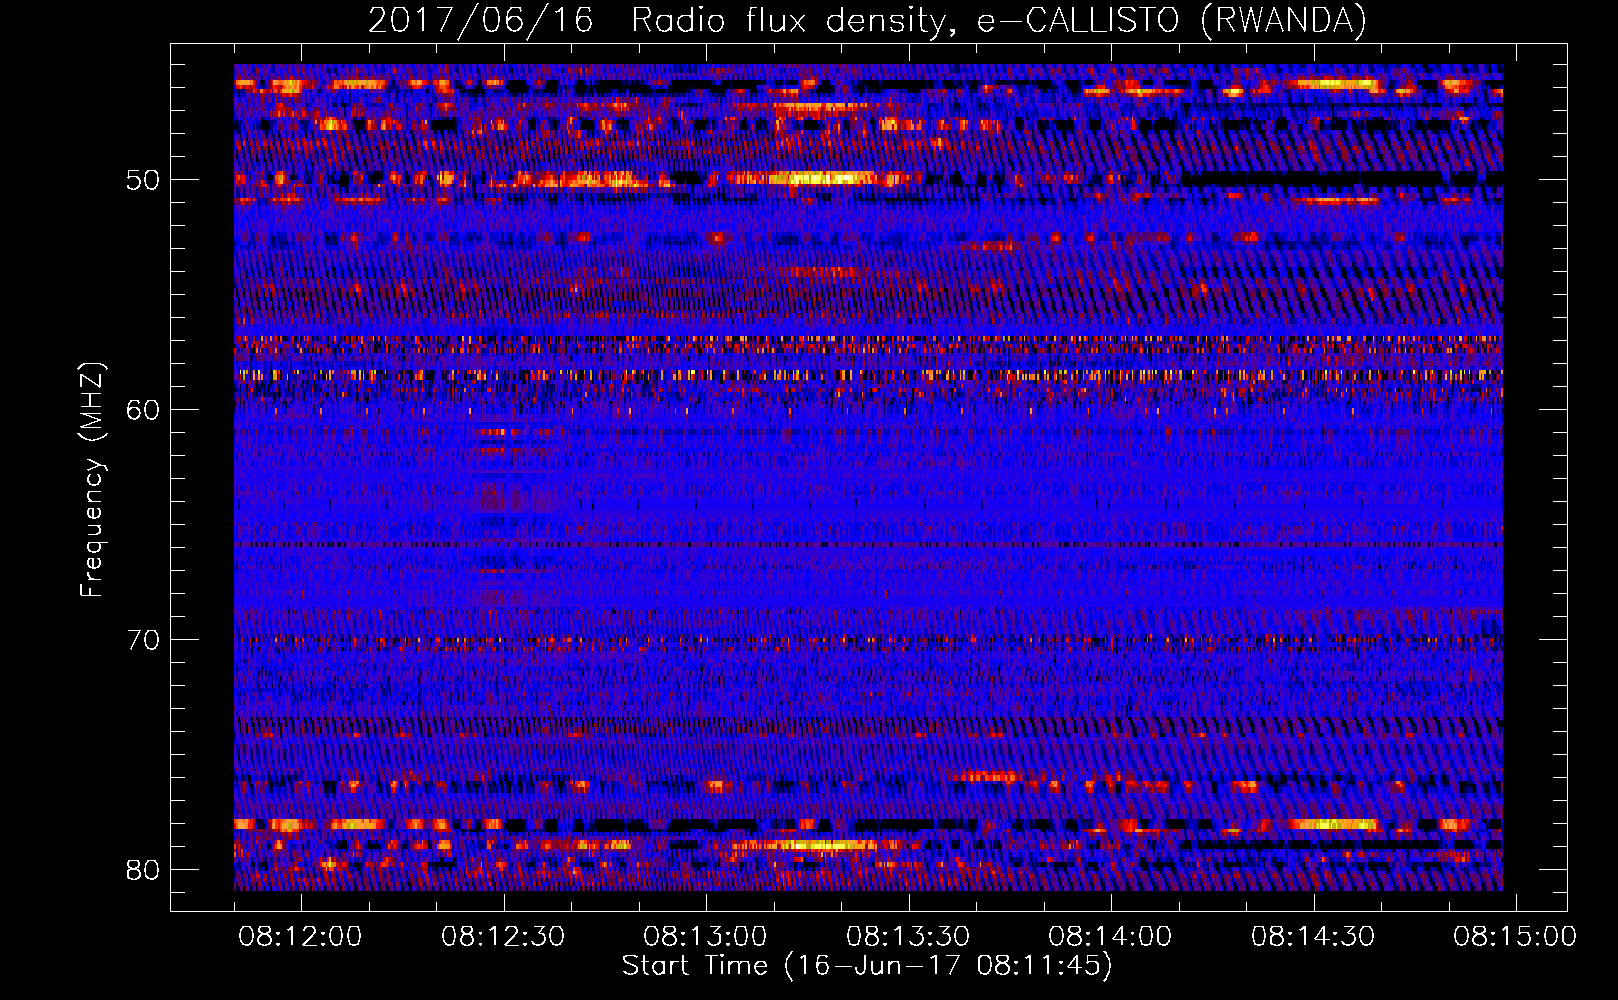Click the 08:14:00 time tick label
Image resolution: width=1618 pixels, height=1000 pixels.
pos(1110,937)
